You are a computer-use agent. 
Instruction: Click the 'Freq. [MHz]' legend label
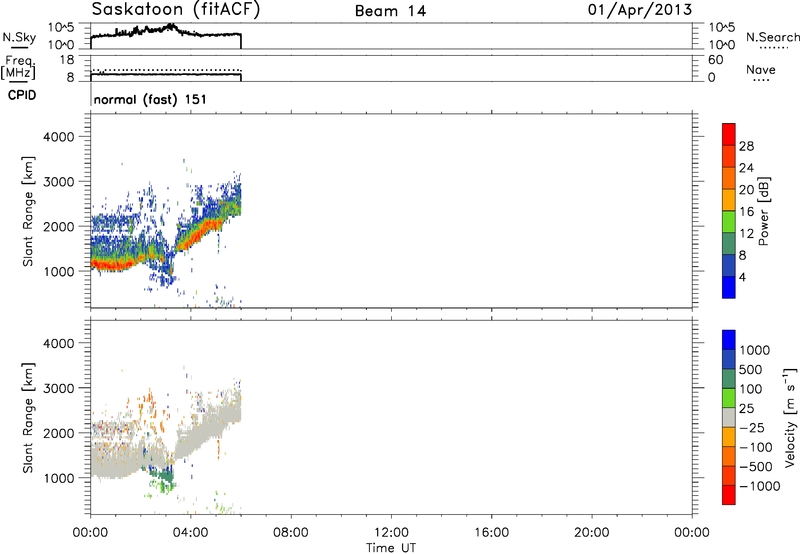pyautogui.click(x=19, y=67)
